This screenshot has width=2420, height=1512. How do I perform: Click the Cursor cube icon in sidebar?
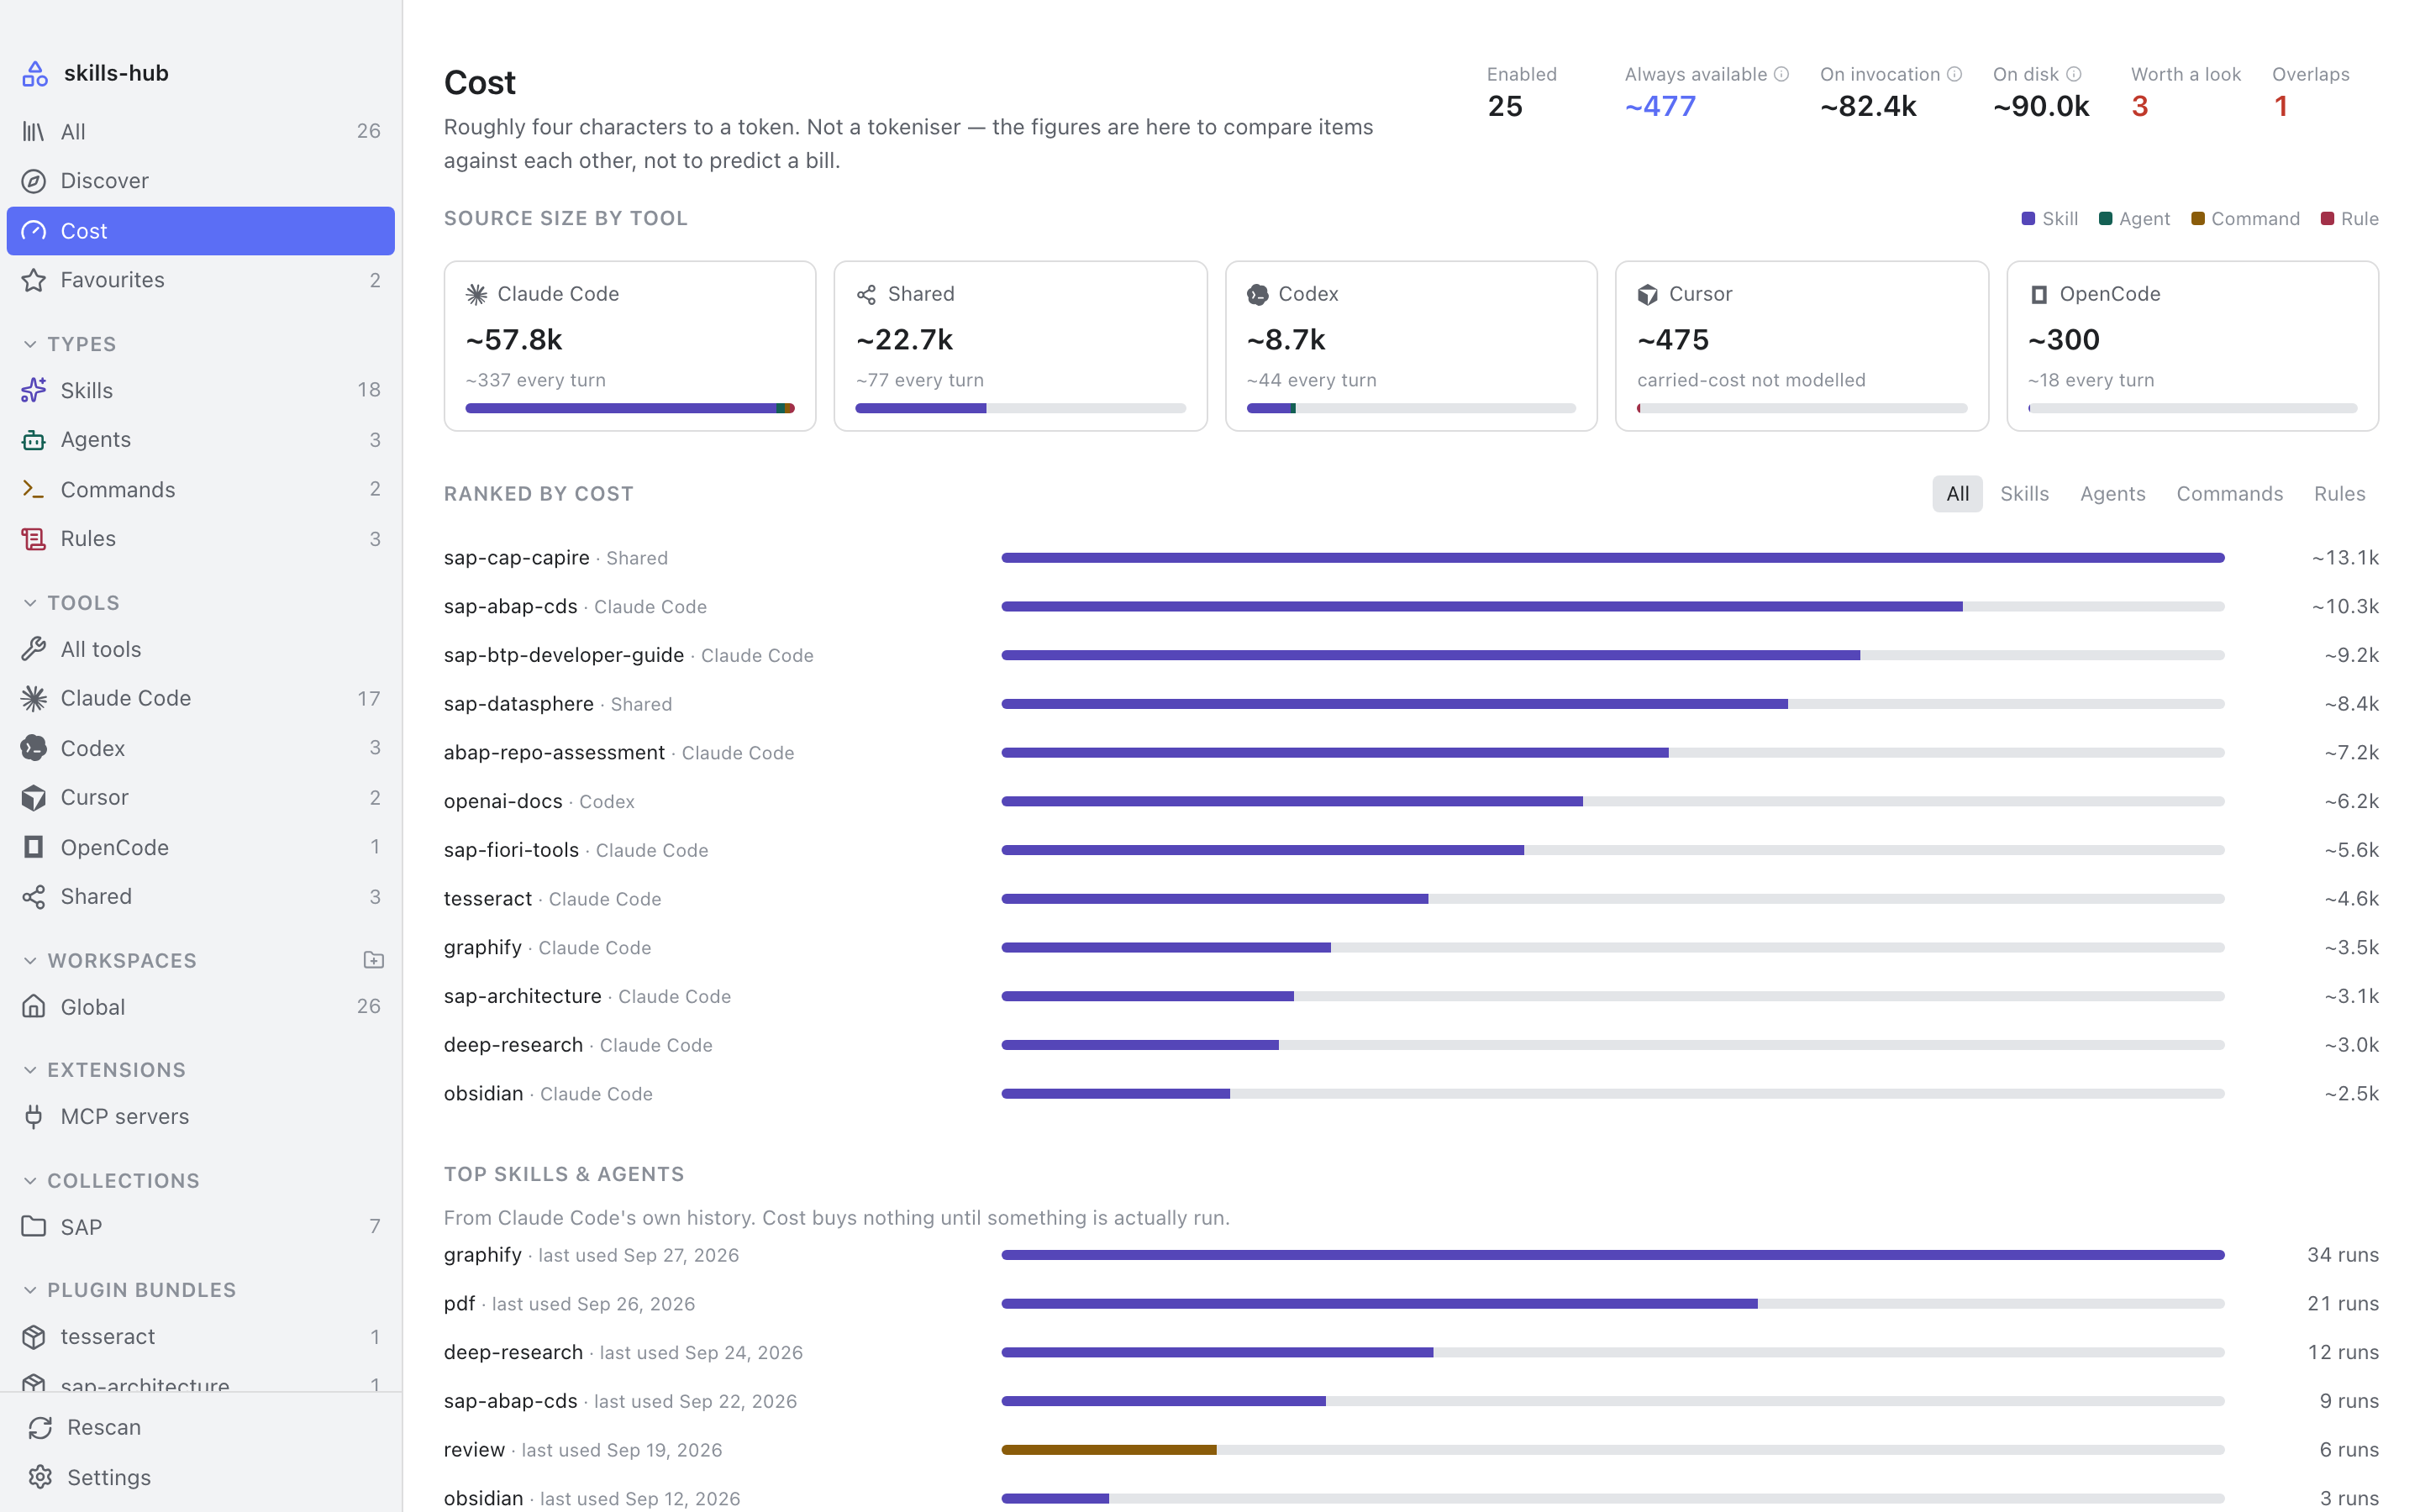(x=34, y=797)
